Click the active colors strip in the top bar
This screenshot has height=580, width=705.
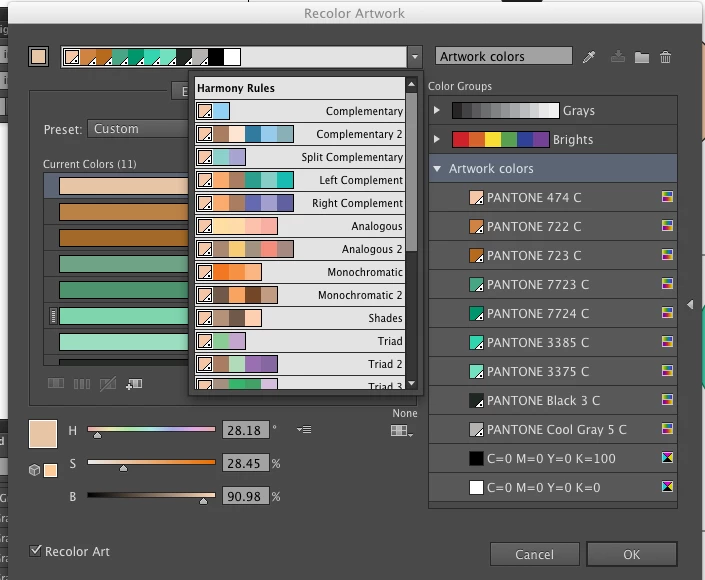(x=234, y=57)
